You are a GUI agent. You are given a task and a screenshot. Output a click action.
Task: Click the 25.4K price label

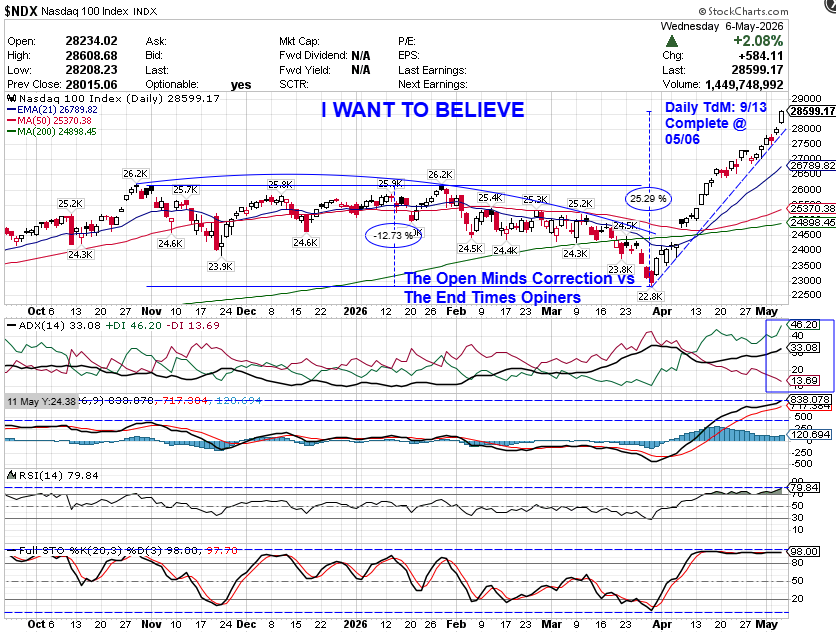(x=490, y=198)
